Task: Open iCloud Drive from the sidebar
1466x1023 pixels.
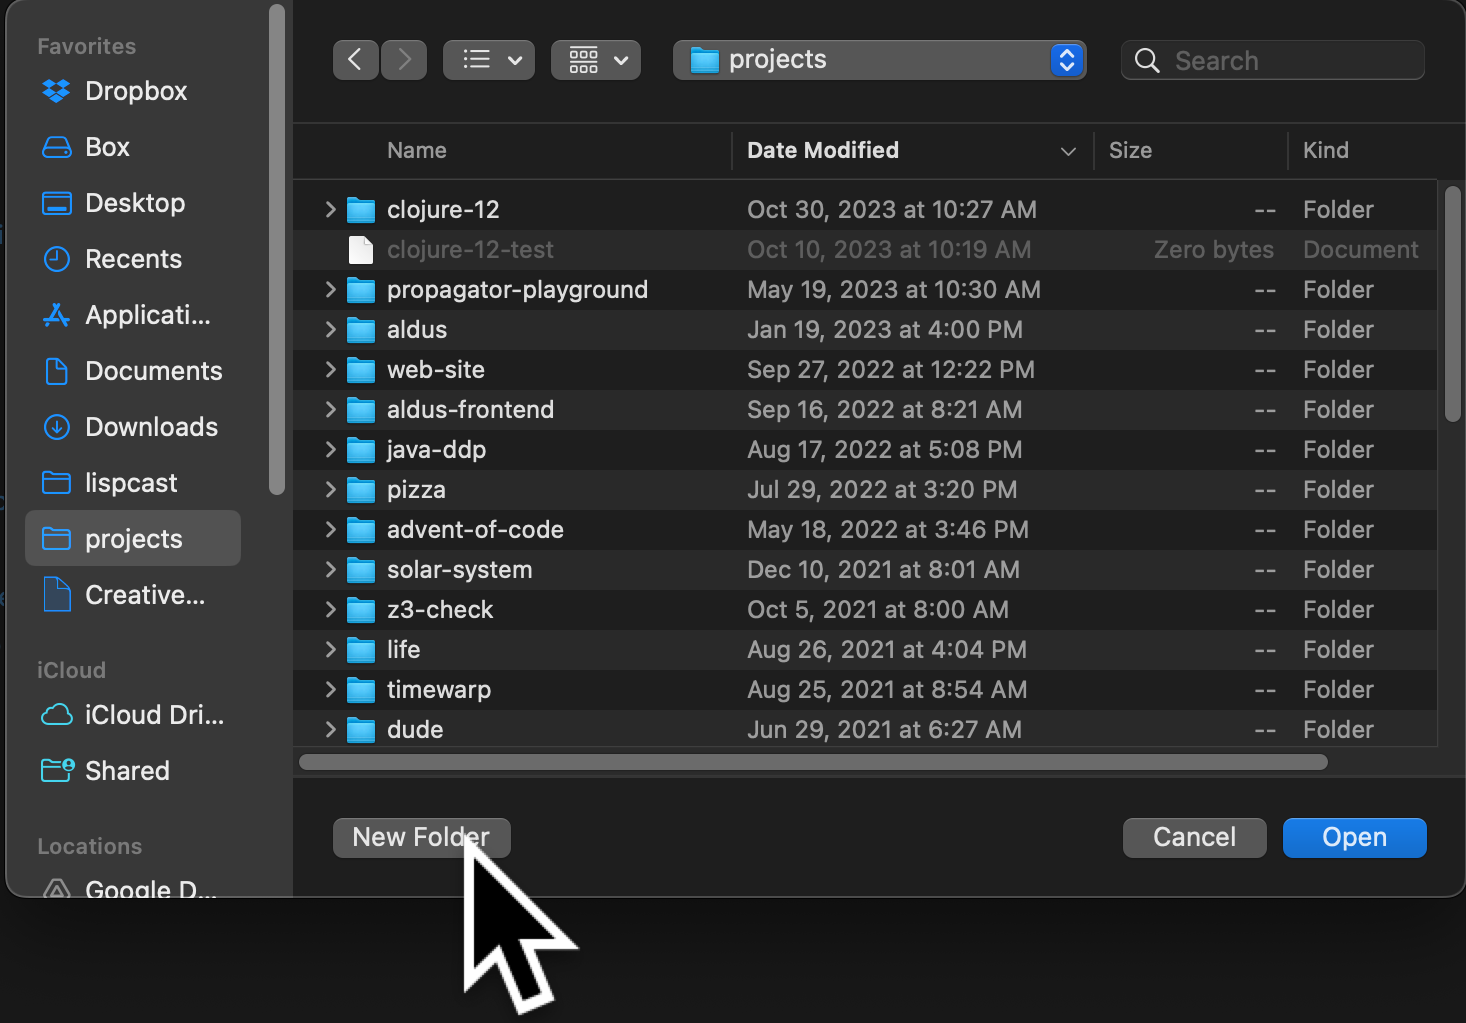Action: (x=155, y=715)
